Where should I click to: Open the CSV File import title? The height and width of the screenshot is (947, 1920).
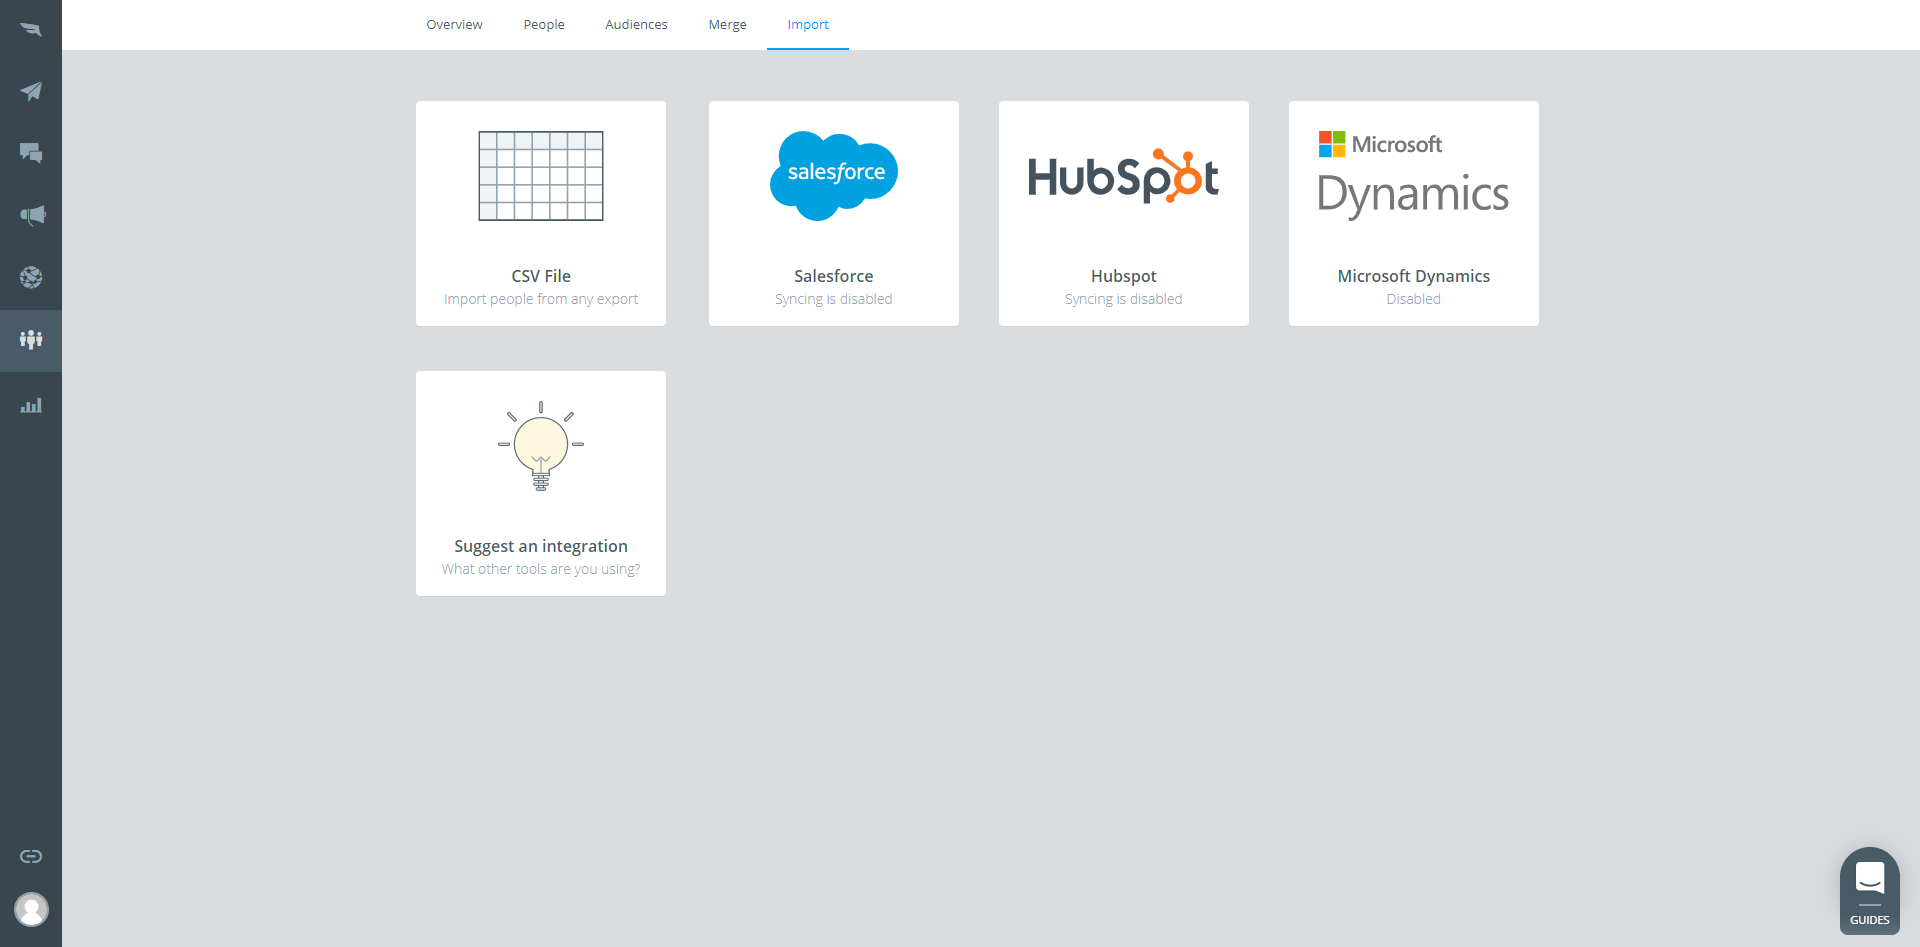click(541, 276)
